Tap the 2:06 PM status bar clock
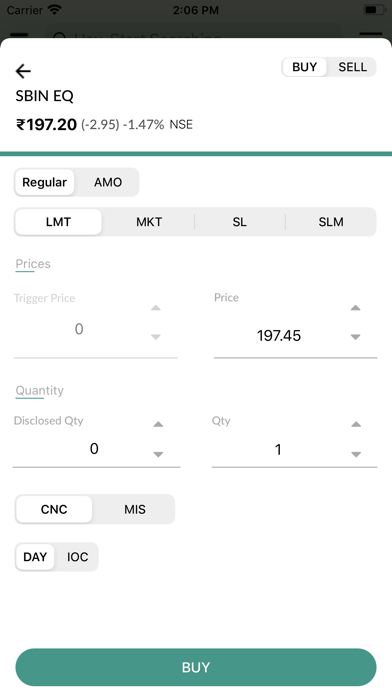The width and height of the screenshot is (392, 696). click(196, 10)
